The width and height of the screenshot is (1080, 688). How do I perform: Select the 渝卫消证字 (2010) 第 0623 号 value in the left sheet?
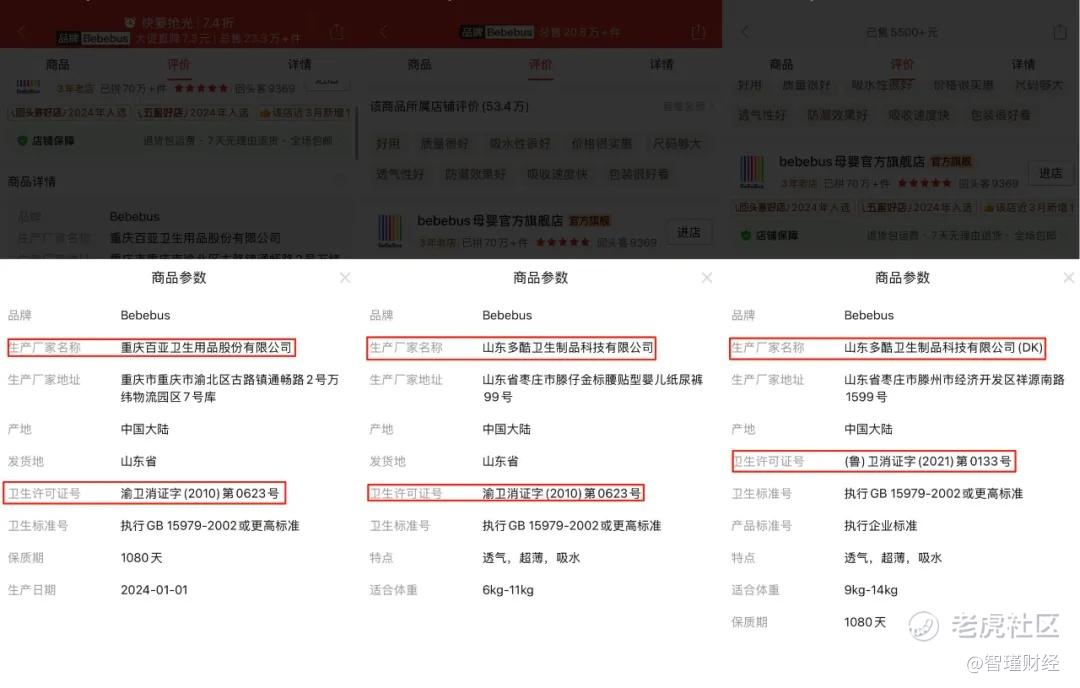(x=200, y=494)
